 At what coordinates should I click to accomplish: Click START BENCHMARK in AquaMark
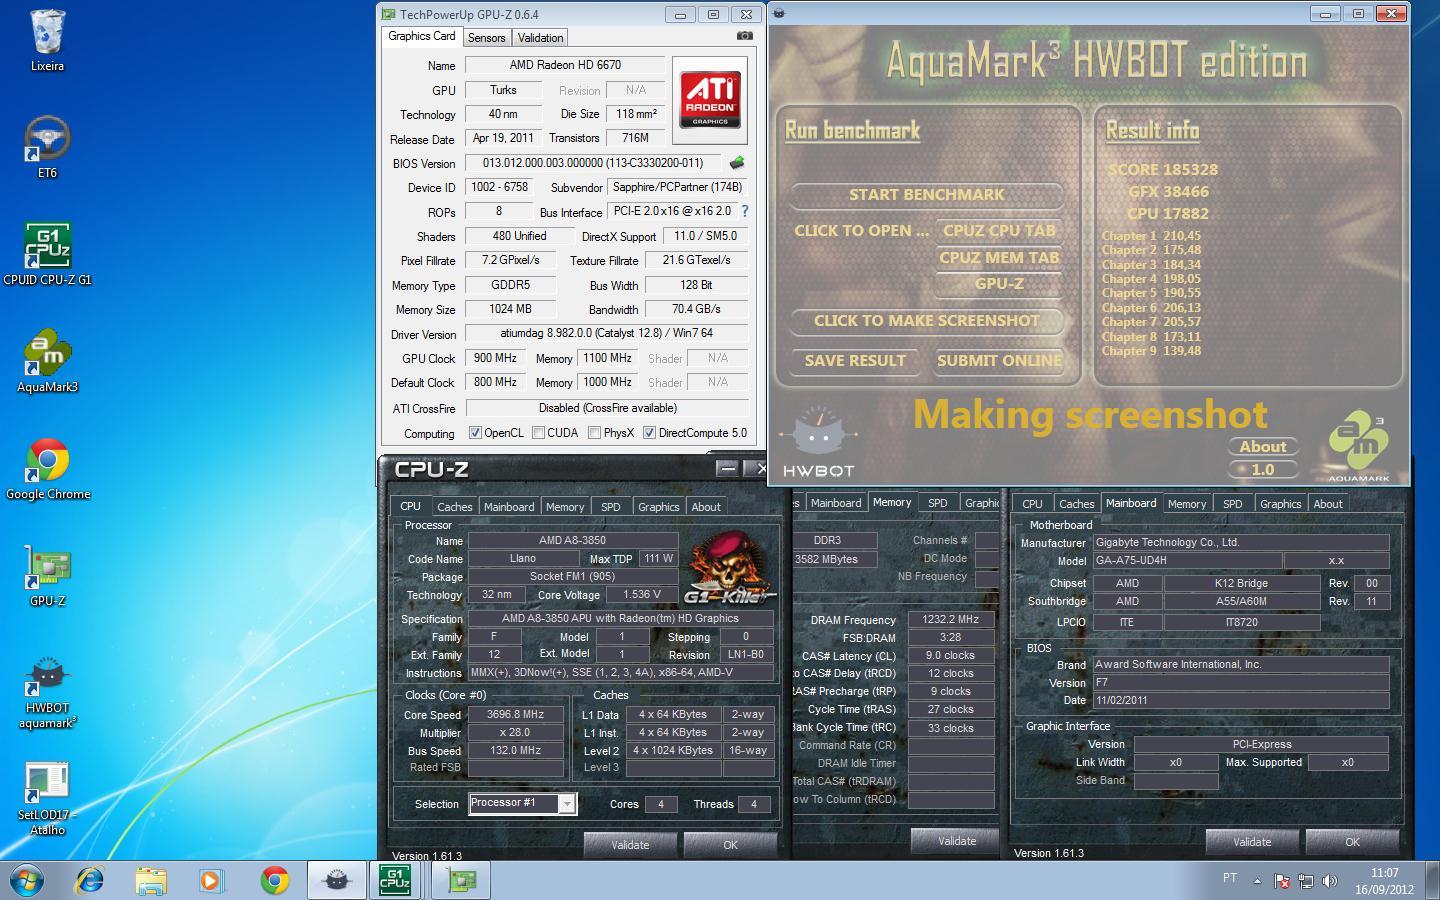(x=926, y=195)
